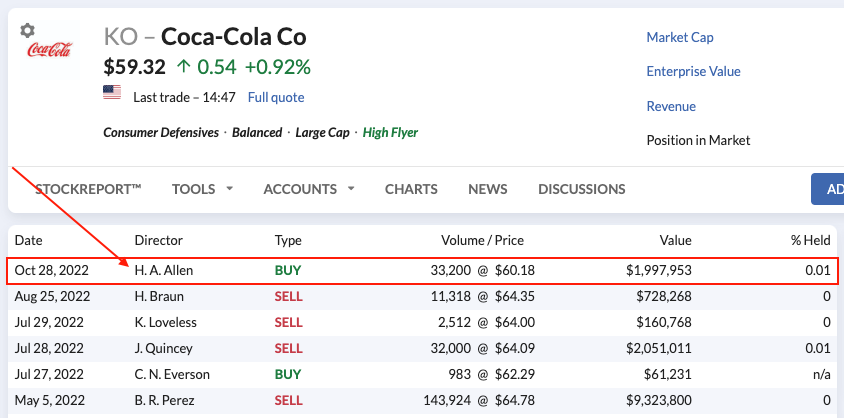
Task: Click the US flag icon
Action: (112, 93)
